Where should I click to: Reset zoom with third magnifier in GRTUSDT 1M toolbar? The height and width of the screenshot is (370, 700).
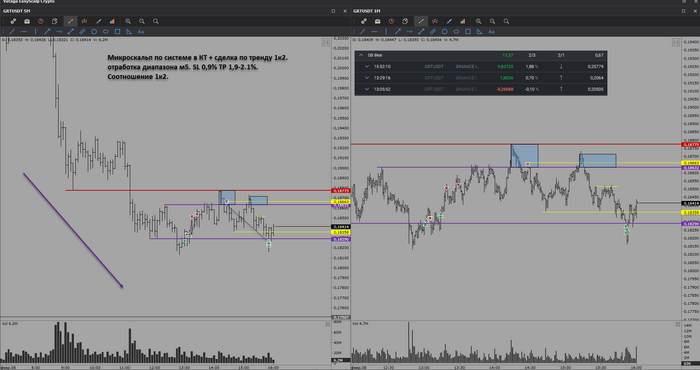[x=506, y=21]
